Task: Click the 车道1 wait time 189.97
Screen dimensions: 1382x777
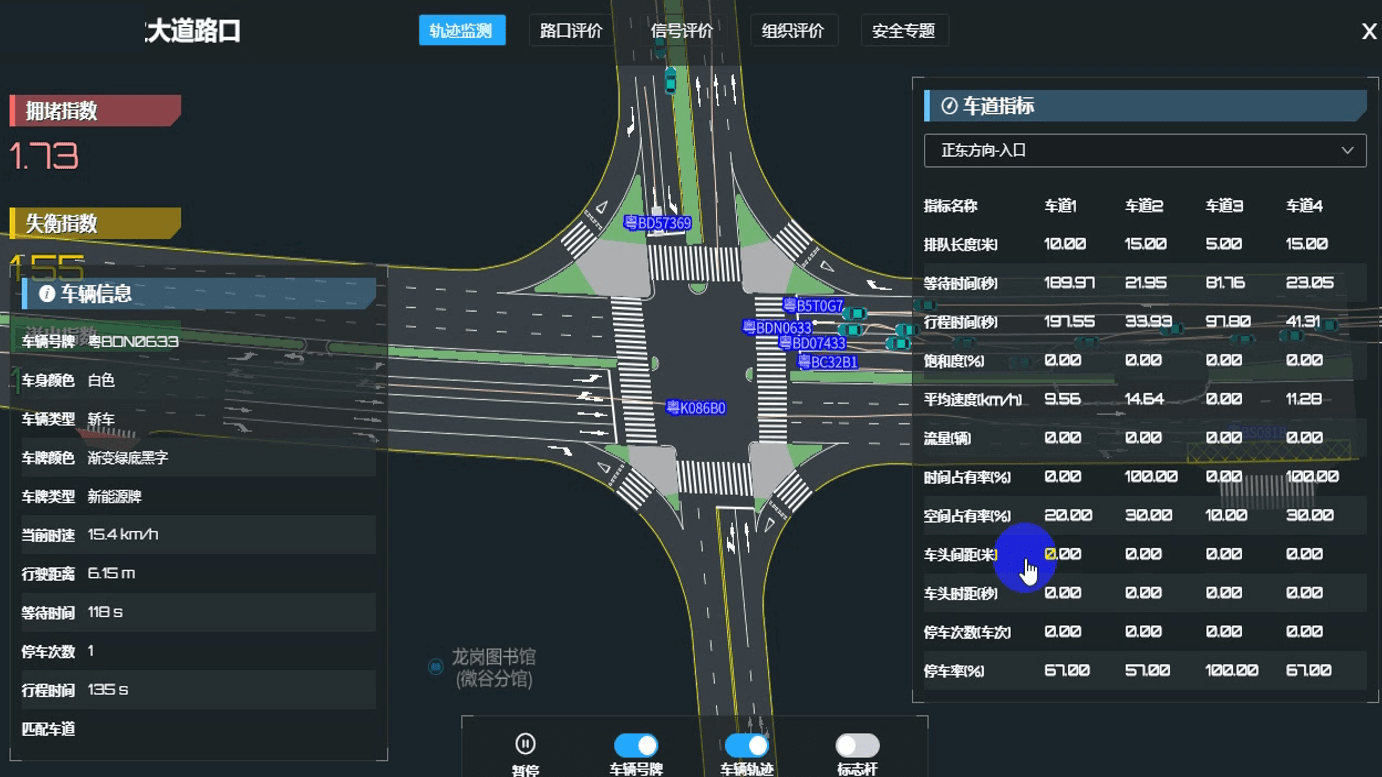Action: coord(1069,283)
